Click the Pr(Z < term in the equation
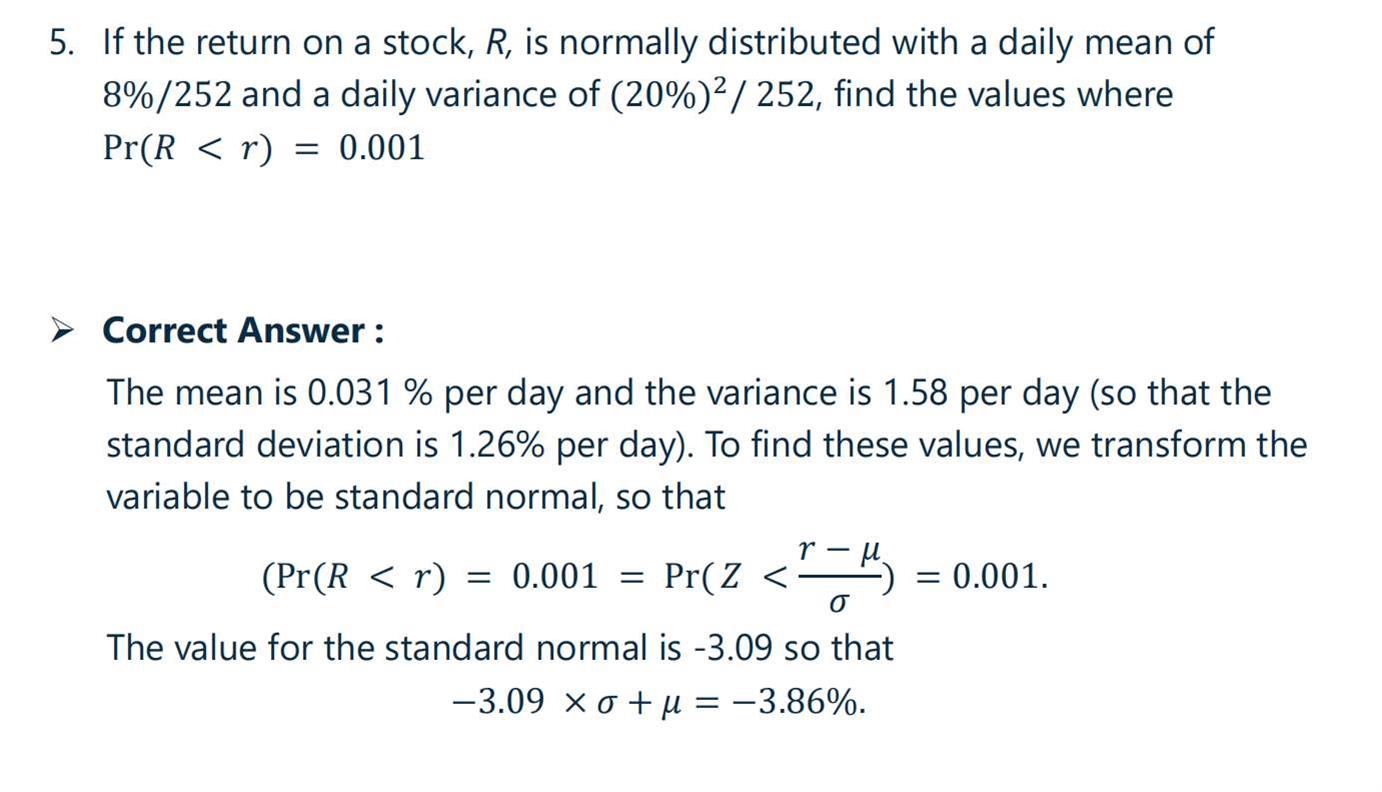Image resolution: width=1382 pixels, height=792 pixels. pos(726,577)
